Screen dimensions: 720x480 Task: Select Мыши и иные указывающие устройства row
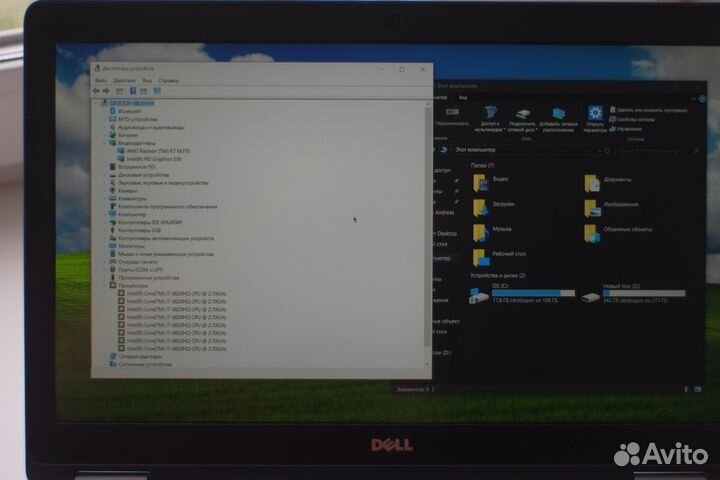pos(166,254)
